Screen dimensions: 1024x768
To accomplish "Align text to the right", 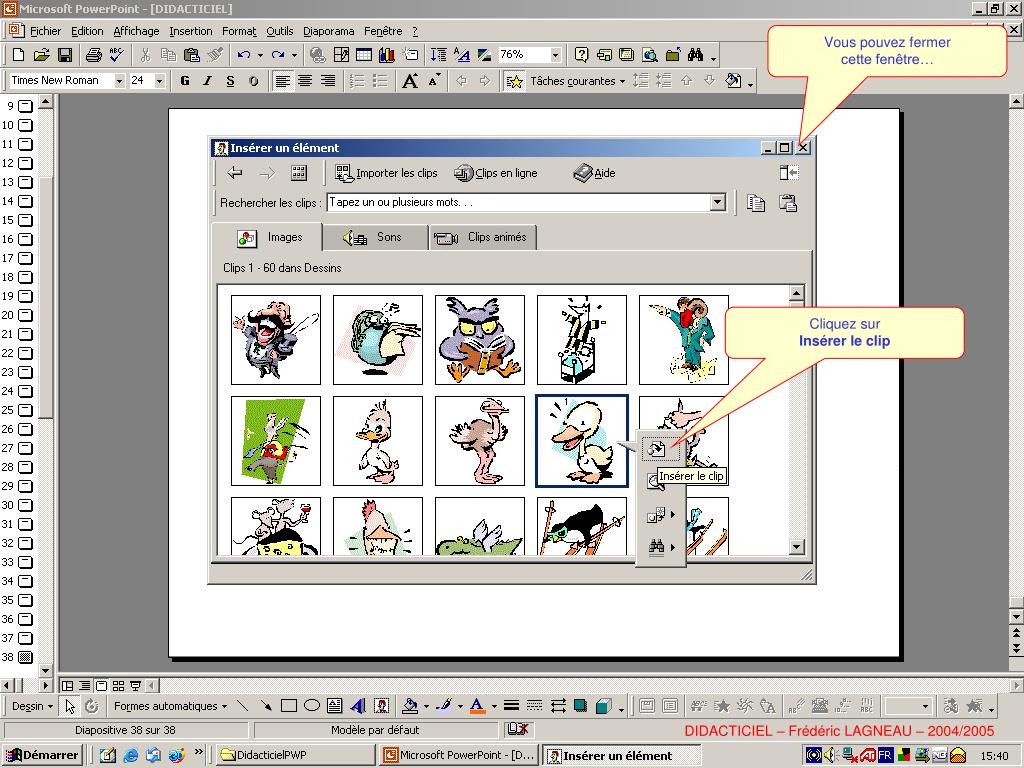I will click(328, 81).
